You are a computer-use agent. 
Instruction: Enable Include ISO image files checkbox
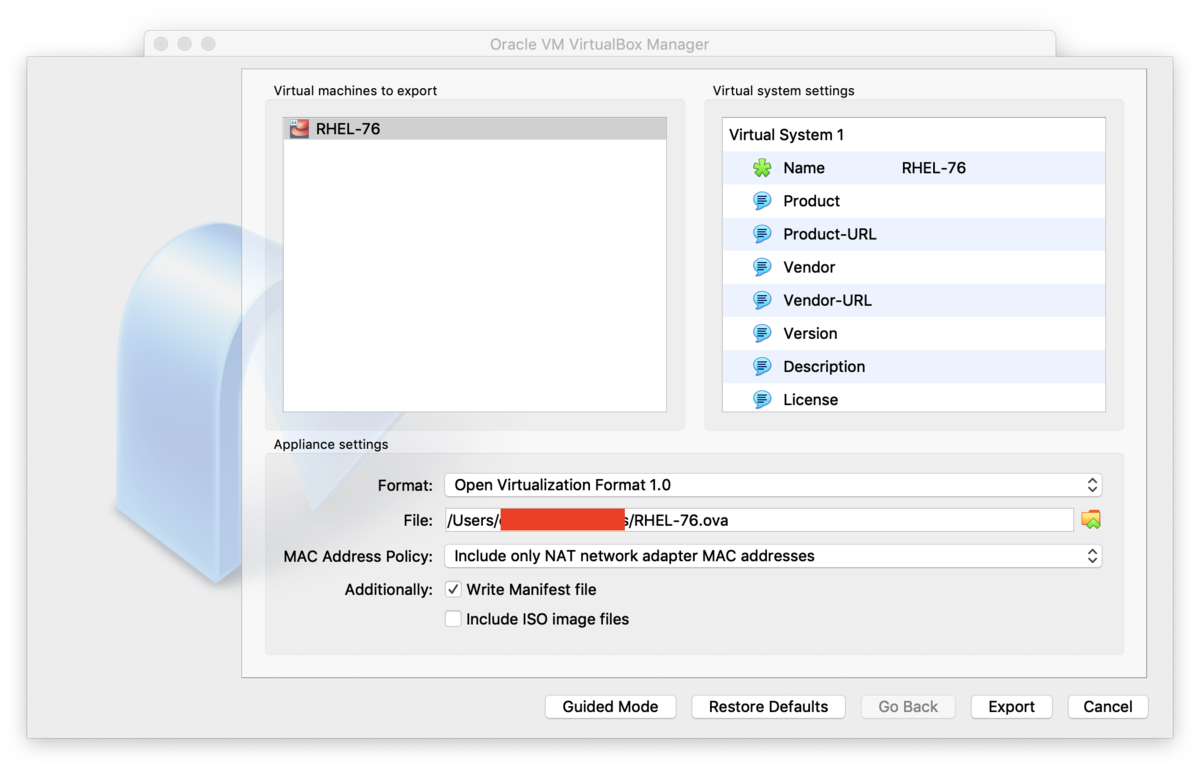pyautogui.click(x=453, y=619)
